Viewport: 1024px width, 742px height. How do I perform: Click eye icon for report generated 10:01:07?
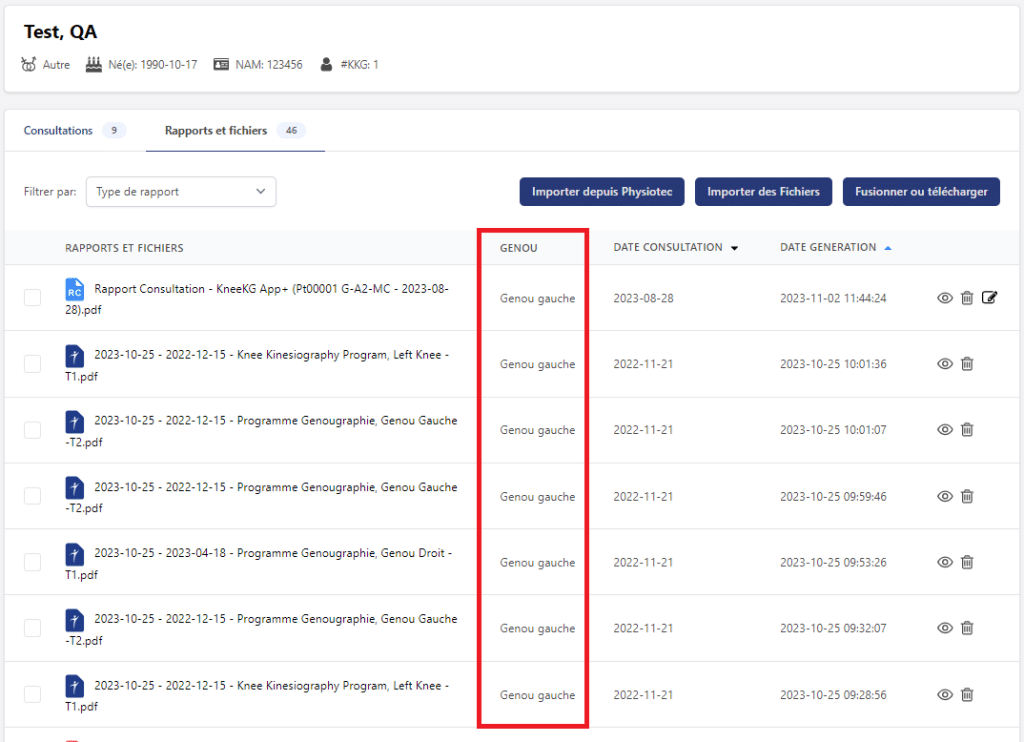(944, 430)
